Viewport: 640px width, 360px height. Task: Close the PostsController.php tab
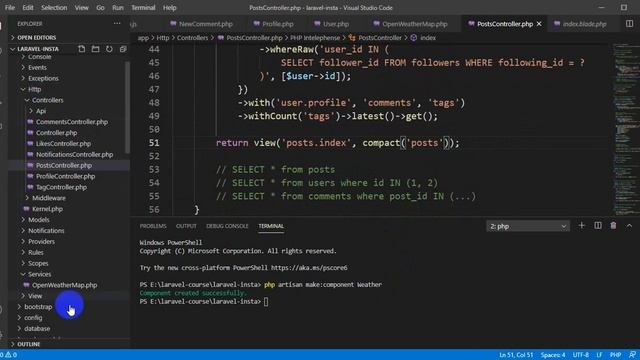(539, 24)
